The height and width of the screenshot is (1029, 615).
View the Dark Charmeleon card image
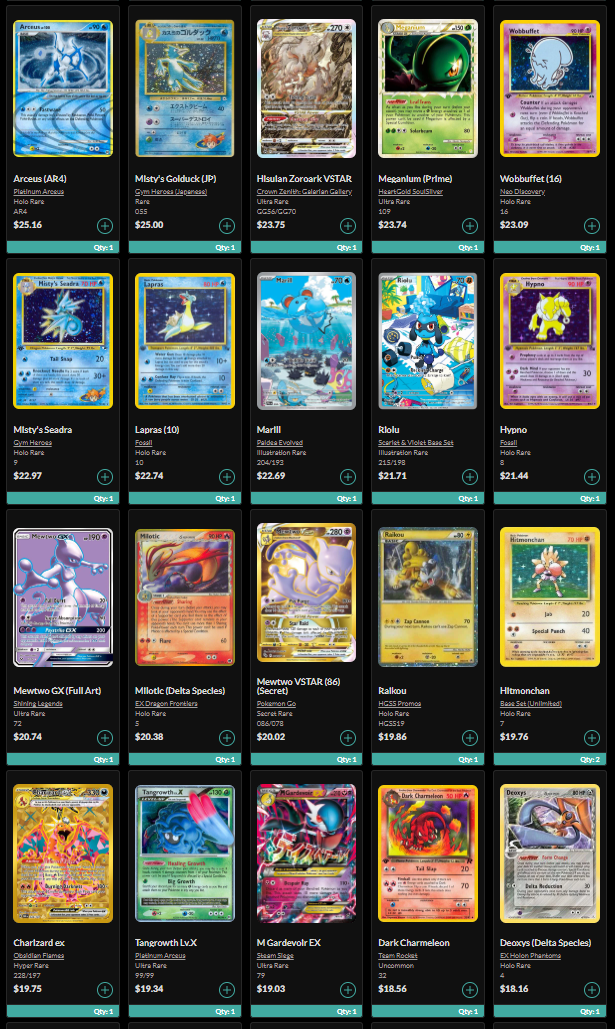428,853
